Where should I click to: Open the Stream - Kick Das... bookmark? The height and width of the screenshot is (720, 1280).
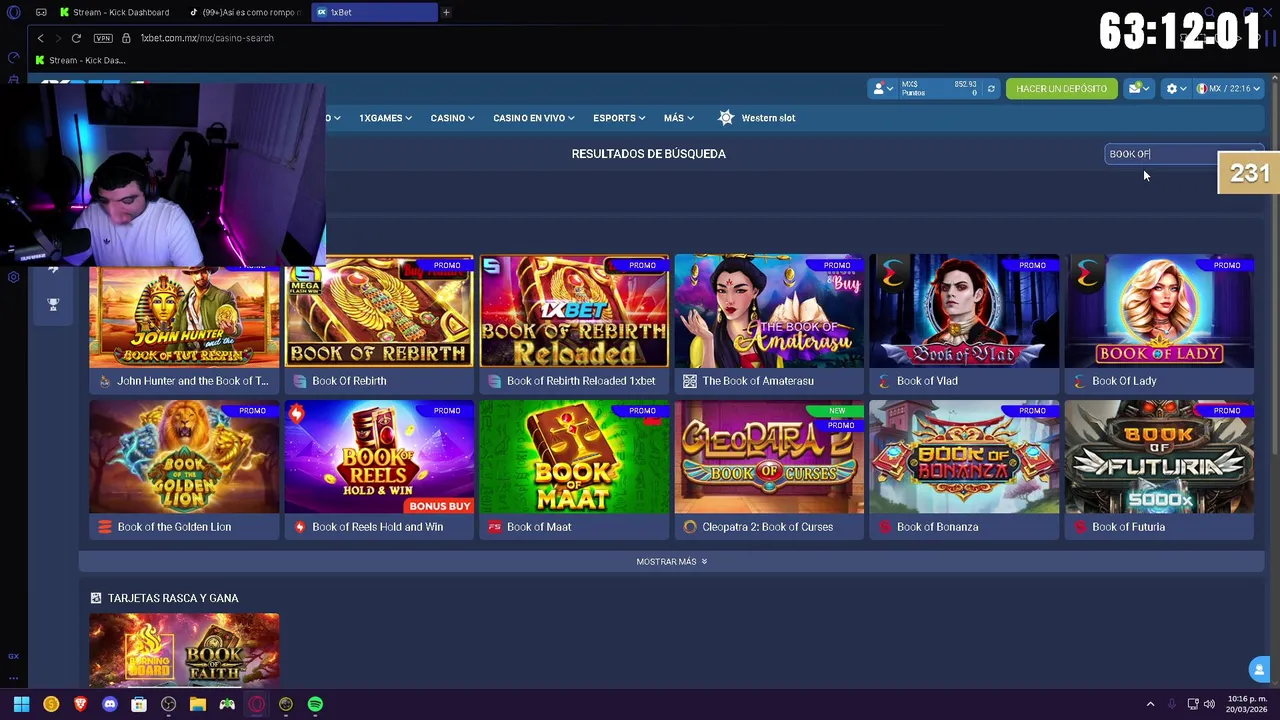(x=80, y=60)
